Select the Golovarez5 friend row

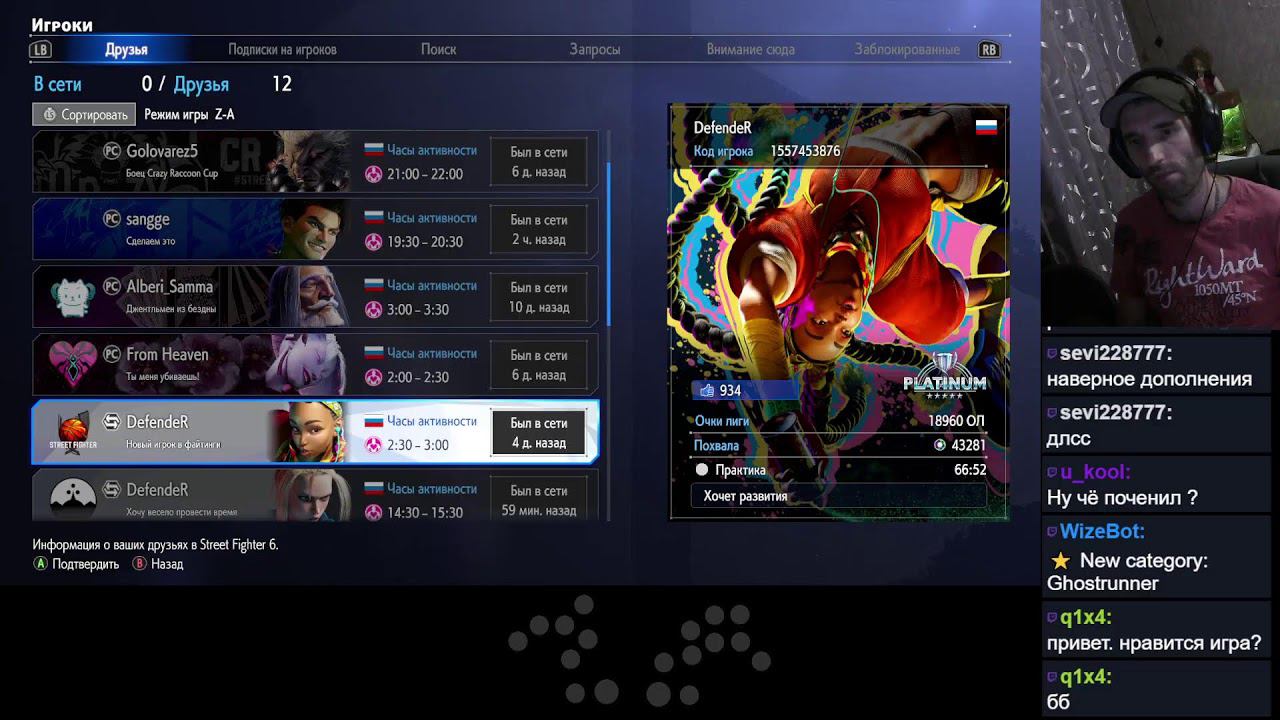(x=316, y=161)
